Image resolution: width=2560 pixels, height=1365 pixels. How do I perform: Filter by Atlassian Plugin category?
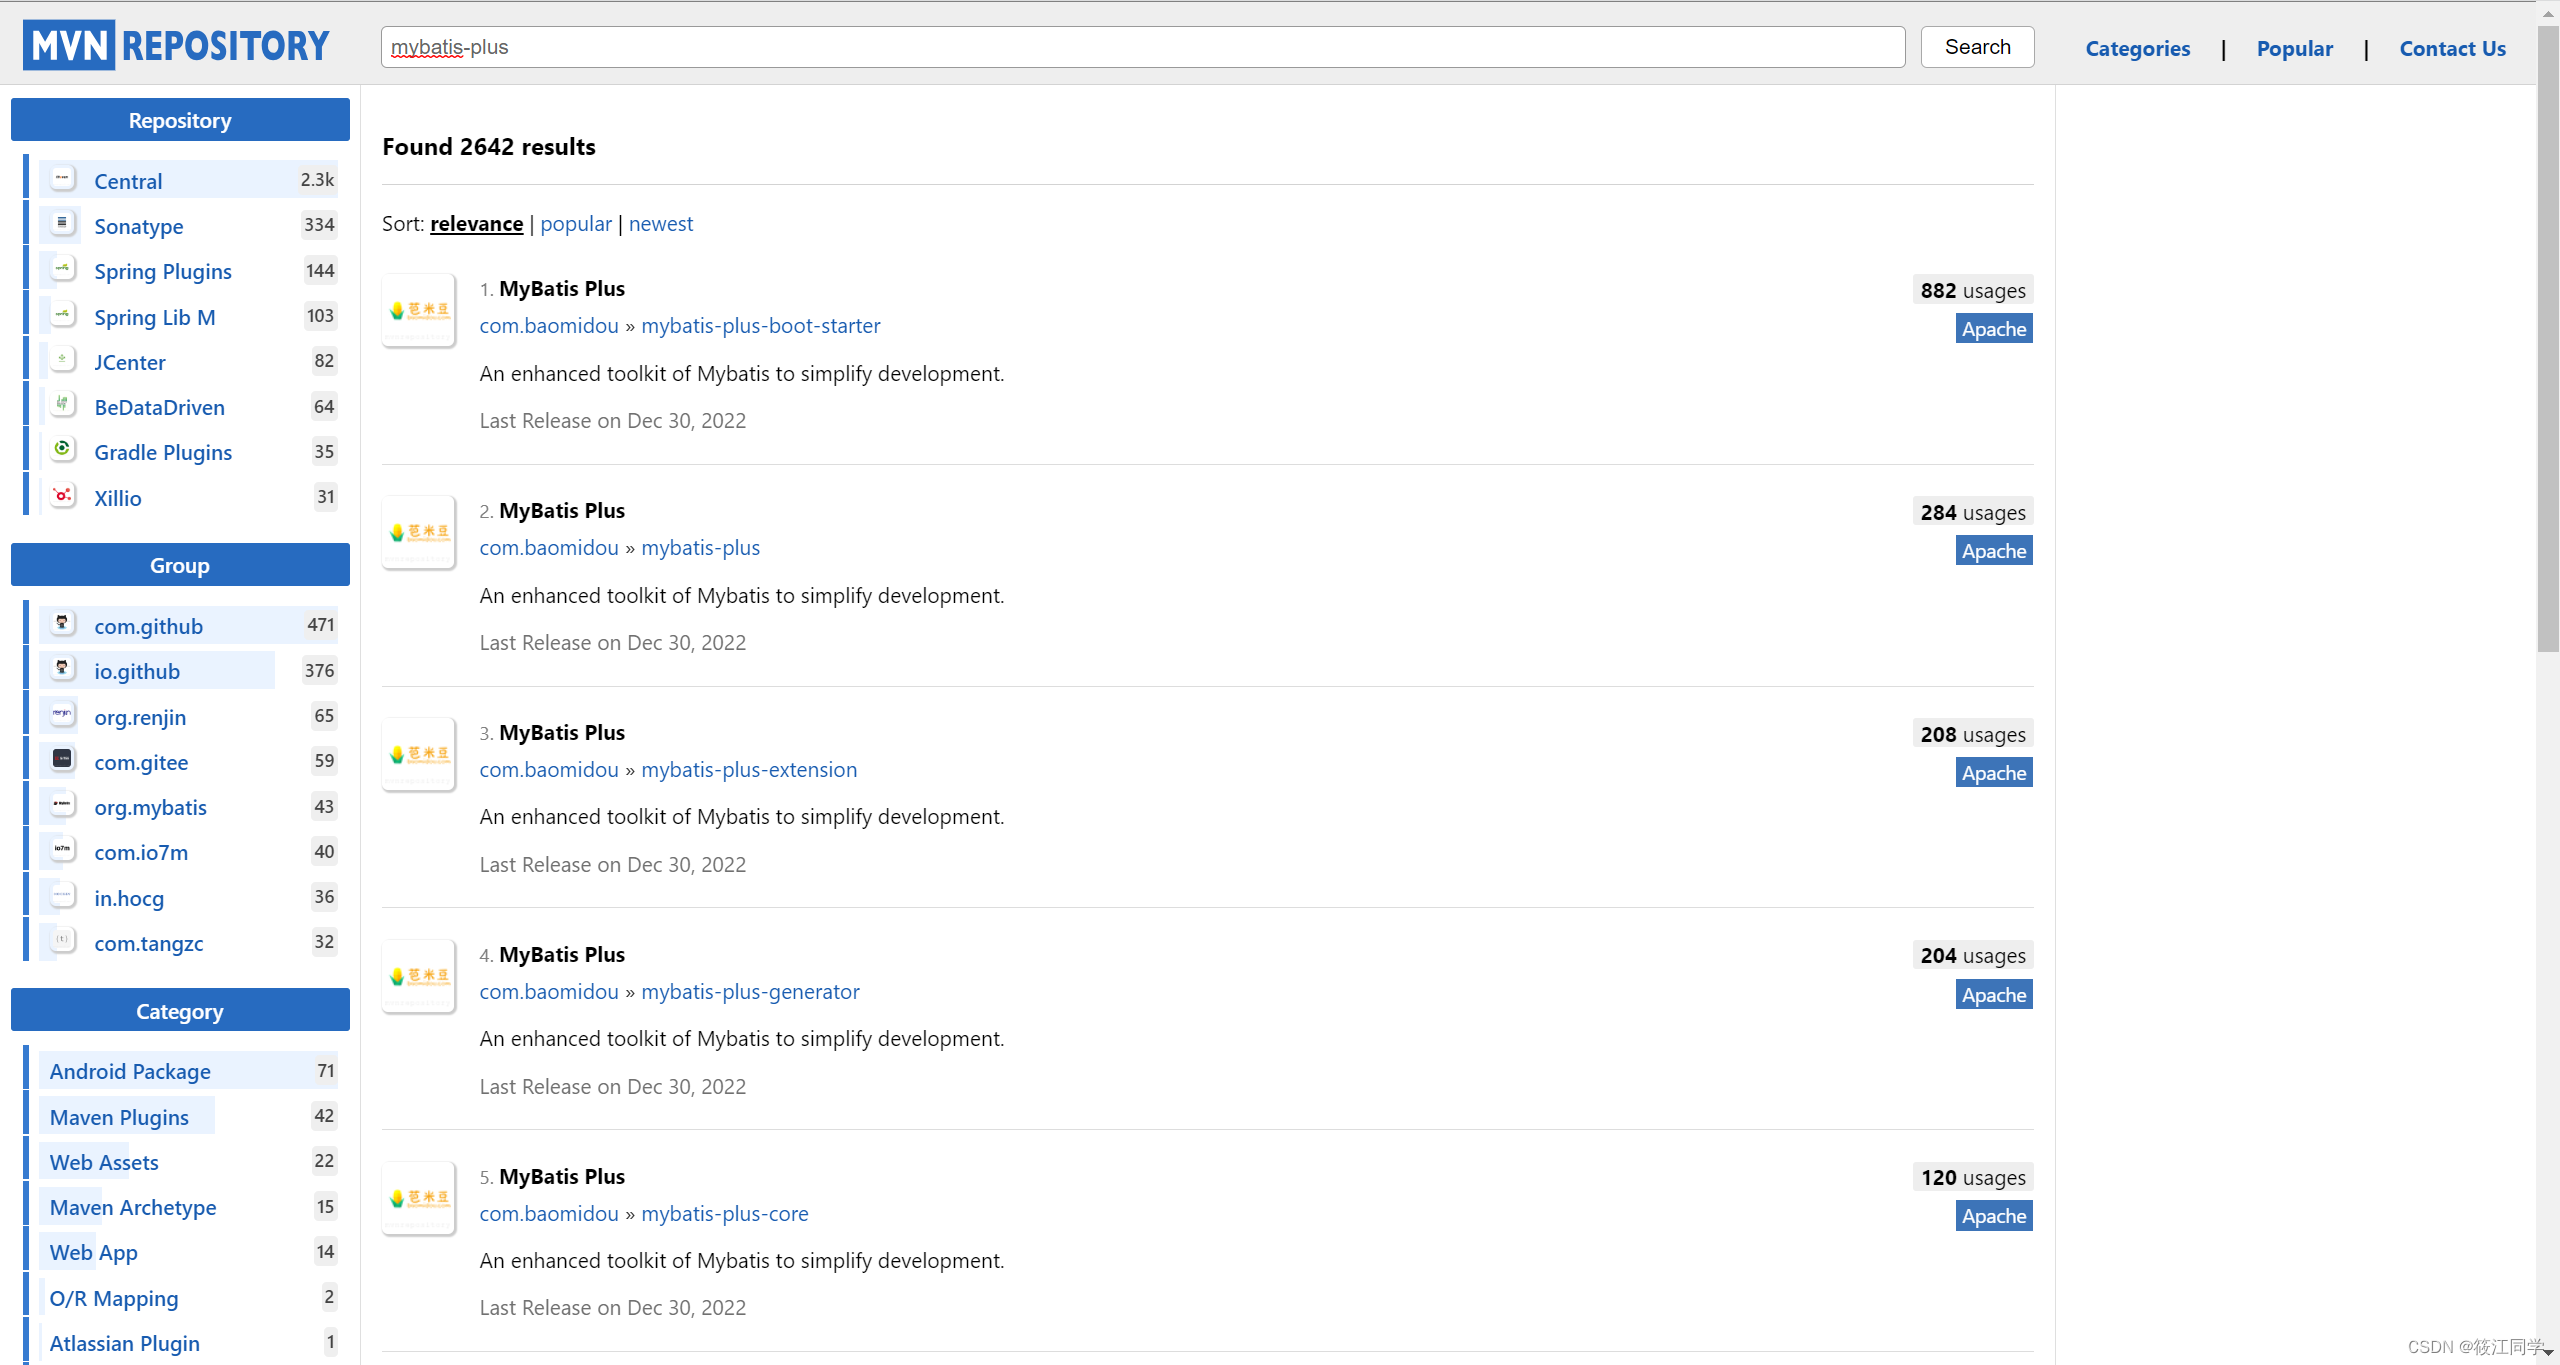(x=125, y=1343)
